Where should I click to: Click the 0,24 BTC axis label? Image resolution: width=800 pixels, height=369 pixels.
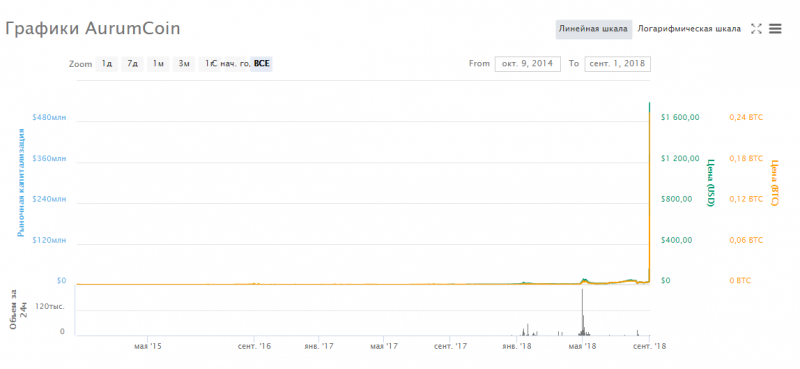[746, 117]
